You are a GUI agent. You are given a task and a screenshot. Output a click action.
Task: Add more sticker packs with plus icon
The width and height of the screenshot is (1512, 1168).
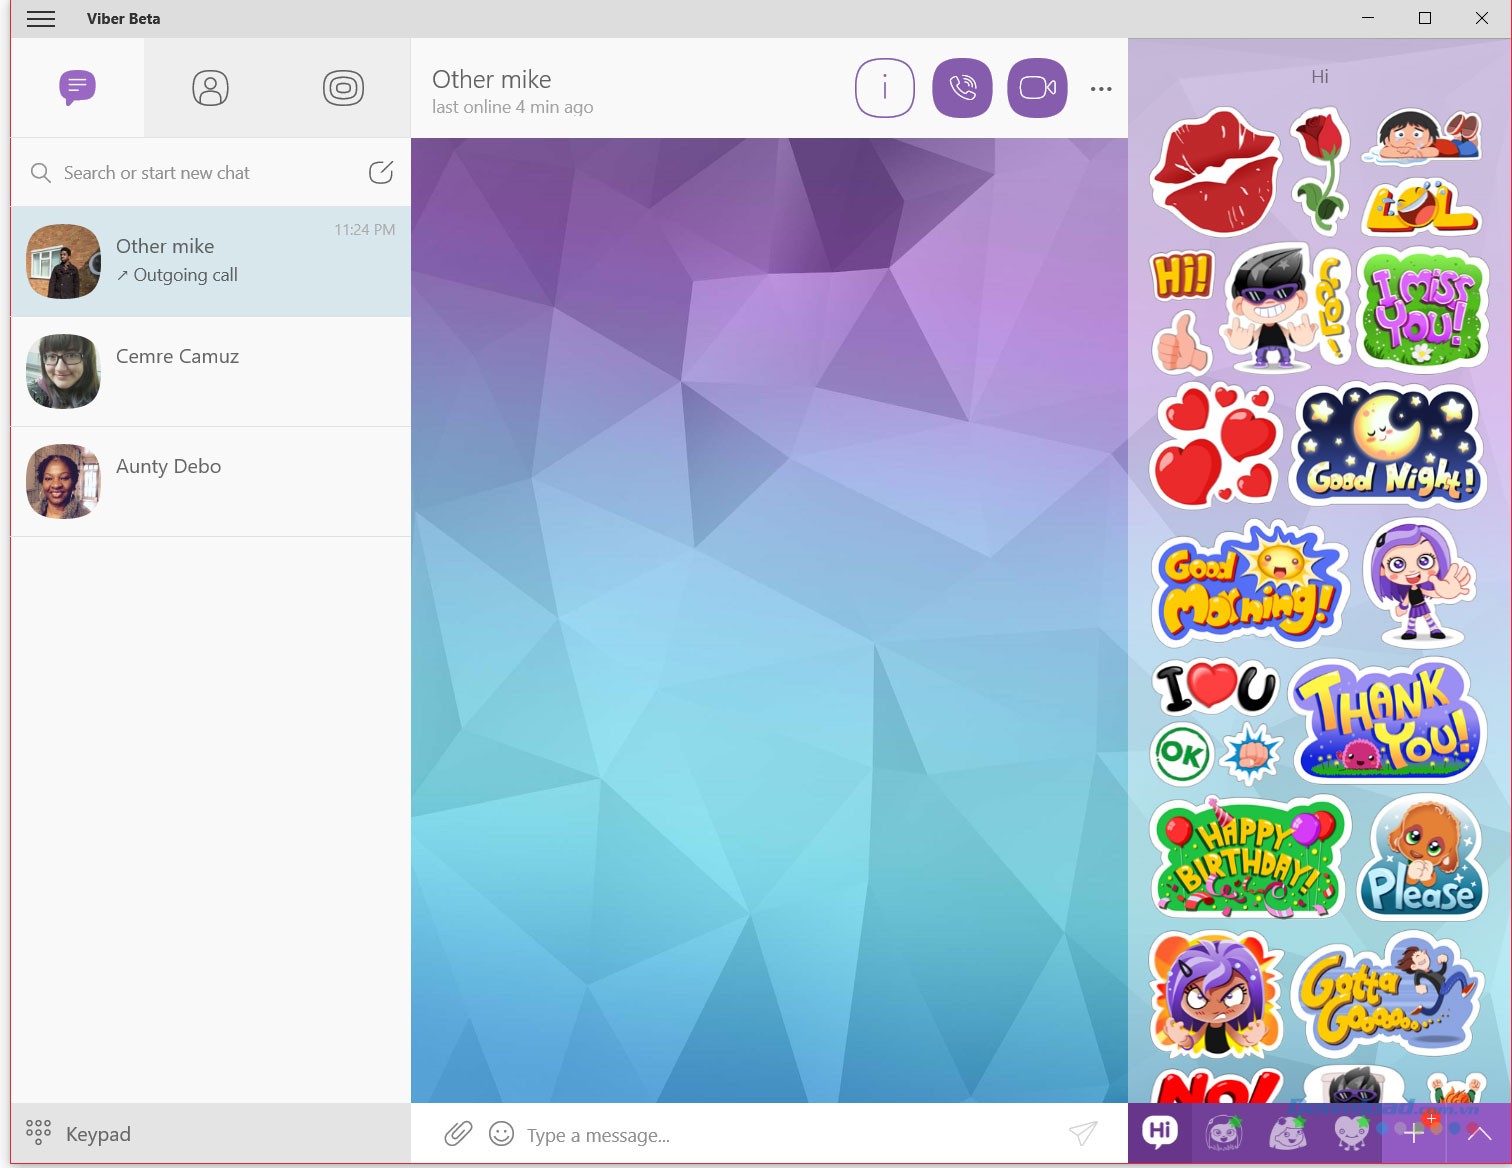pos(1414,1133)
